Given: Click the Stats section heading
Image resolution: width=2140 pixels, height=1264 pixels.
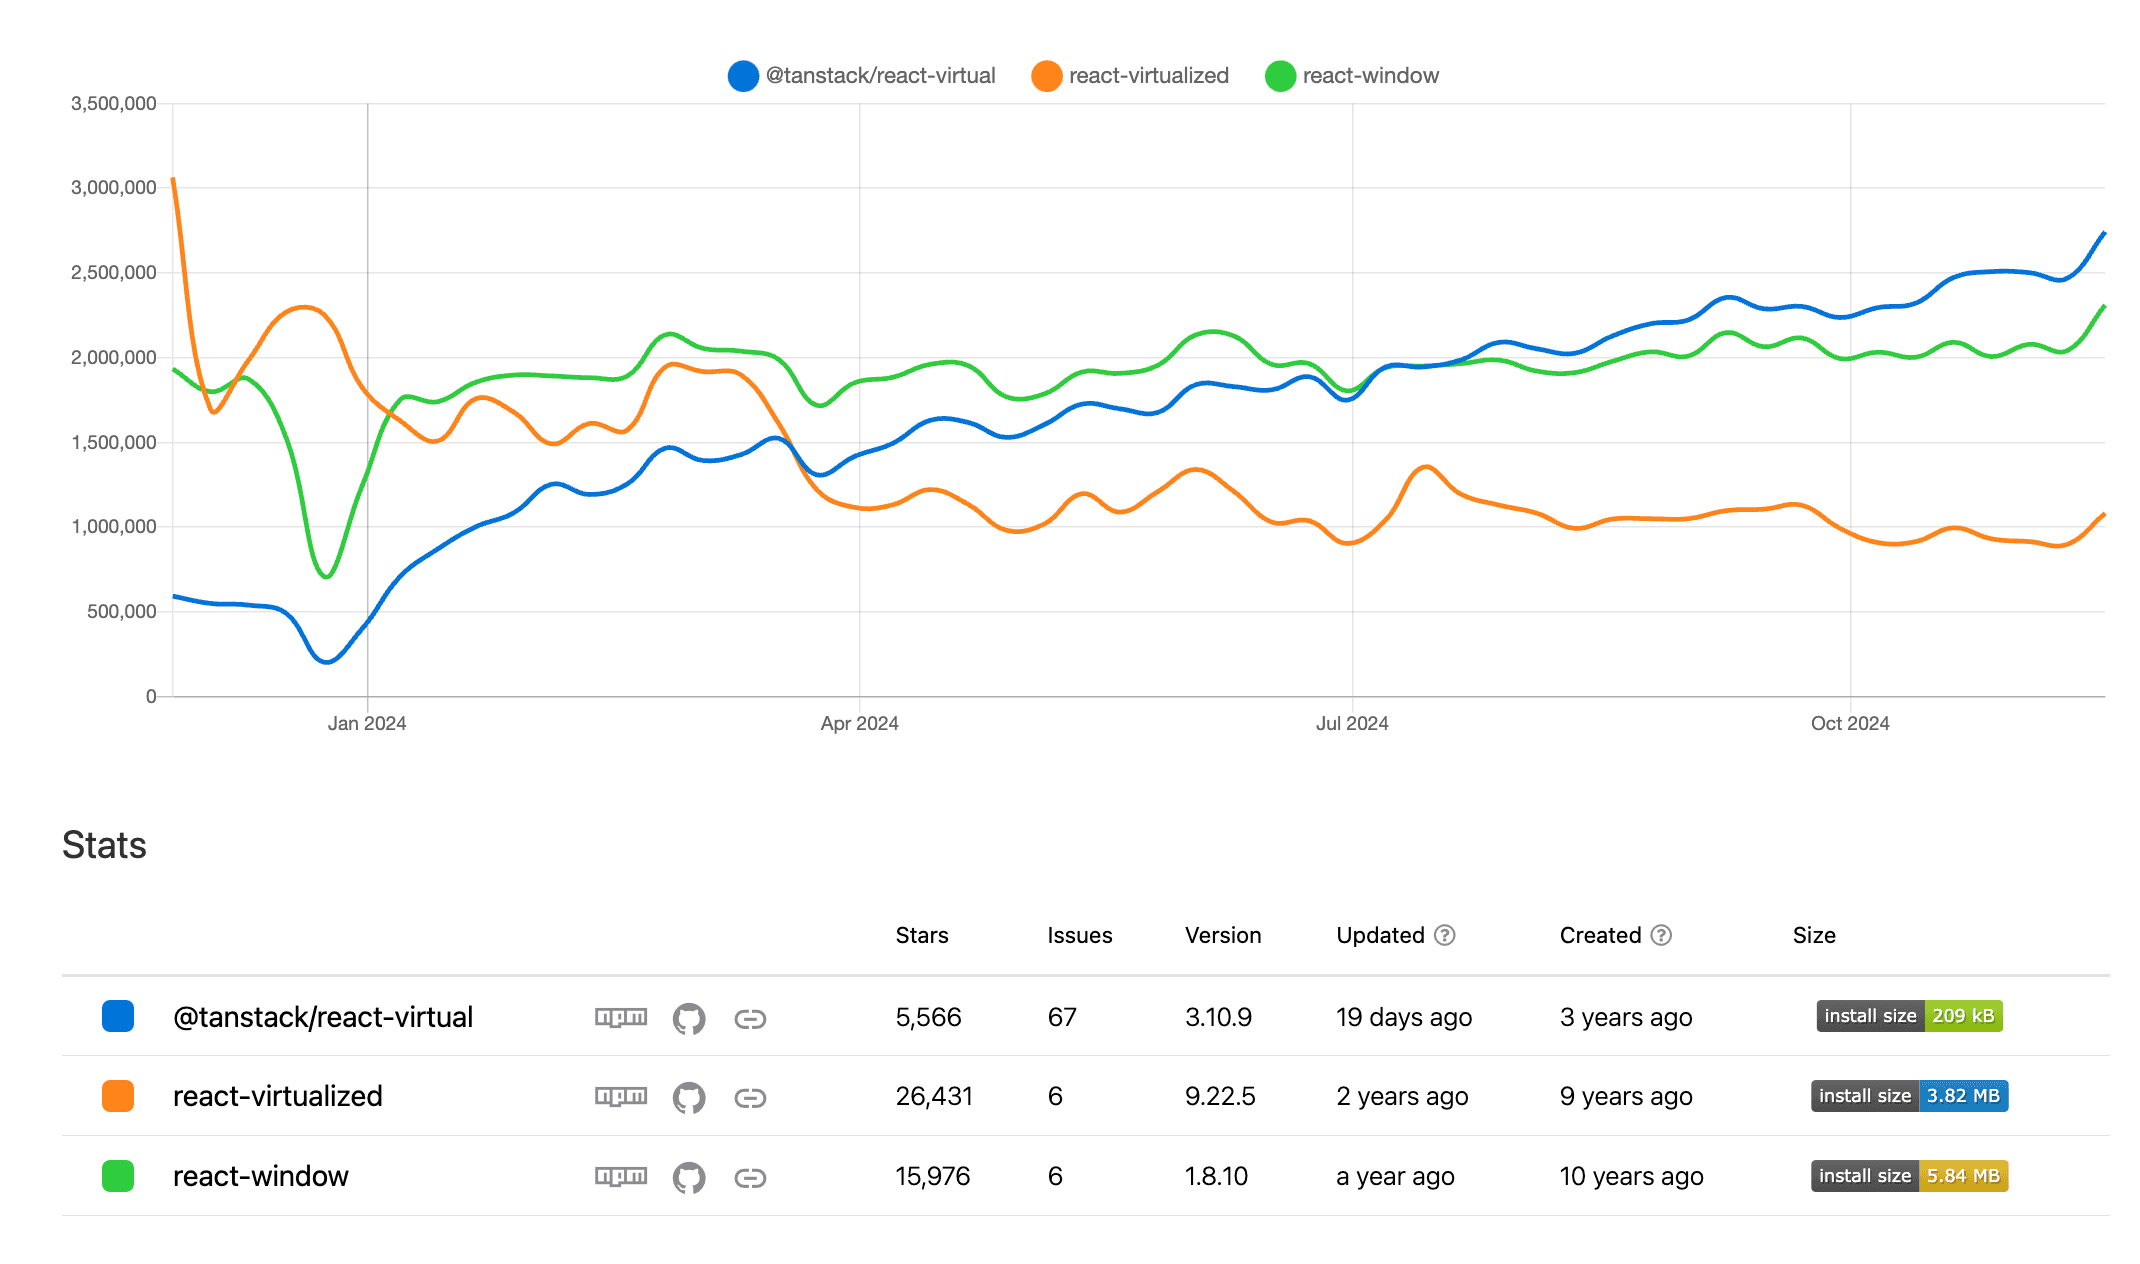Looking at the screenshot, I should coord(104,845).
